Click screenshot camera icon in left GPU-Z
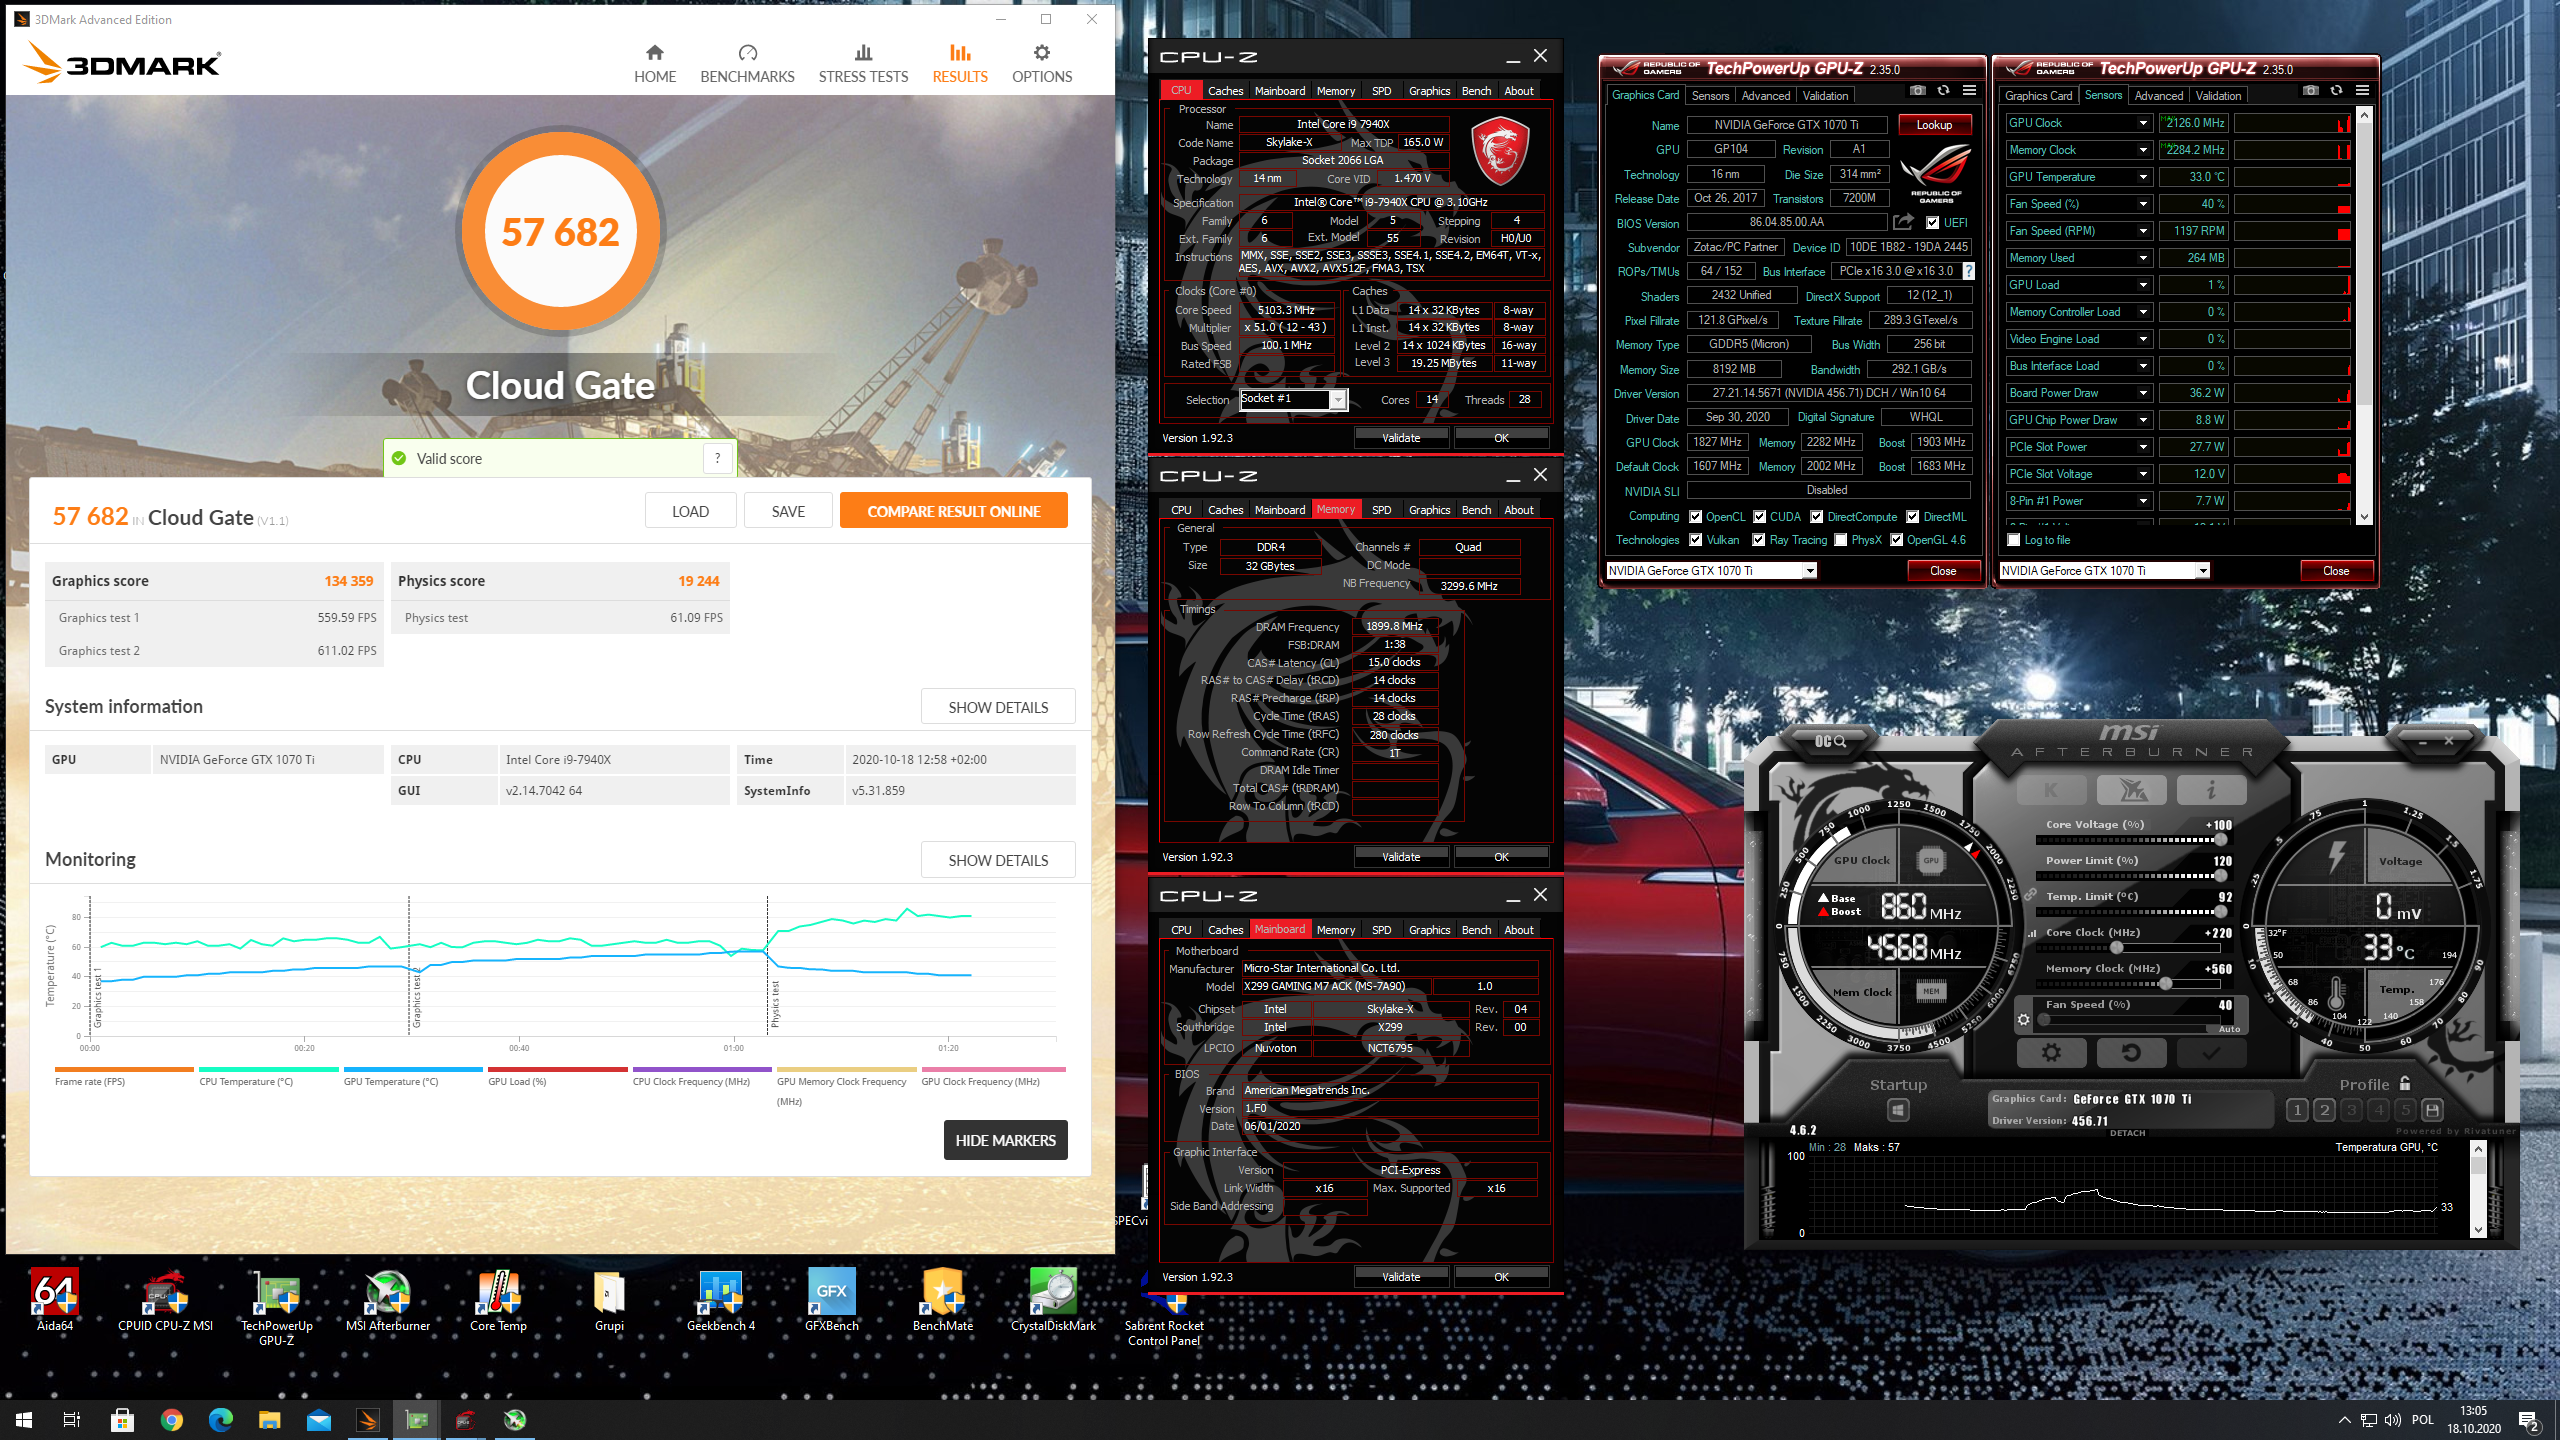This screenshot has width=2560, height=1440. (1917, 91)
